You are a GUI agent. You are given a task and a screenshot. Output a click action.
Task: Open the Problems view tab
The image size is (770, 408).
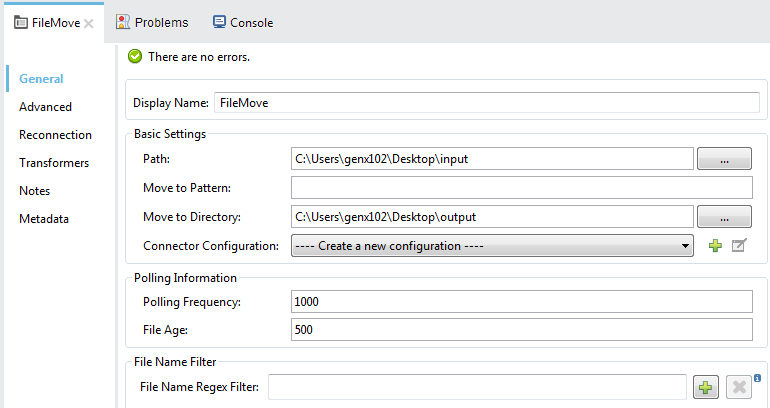coord(151,22)
